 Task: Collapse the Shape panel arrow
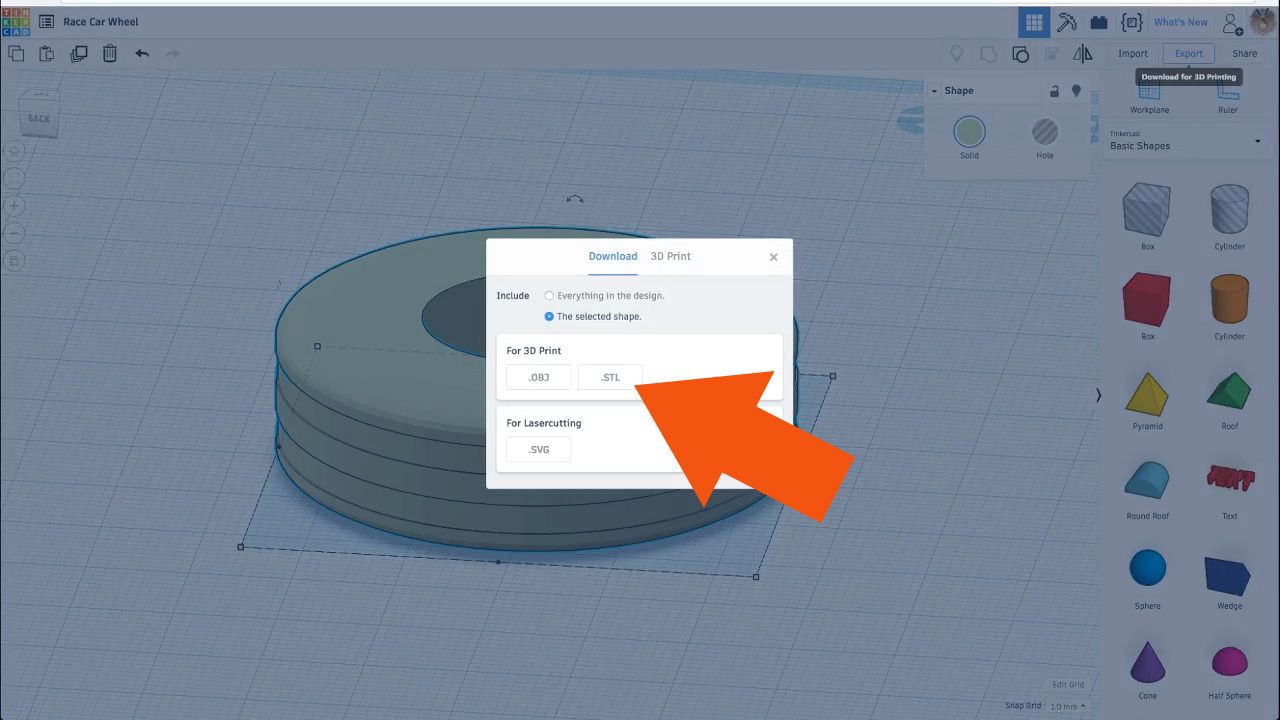[934, 91]
